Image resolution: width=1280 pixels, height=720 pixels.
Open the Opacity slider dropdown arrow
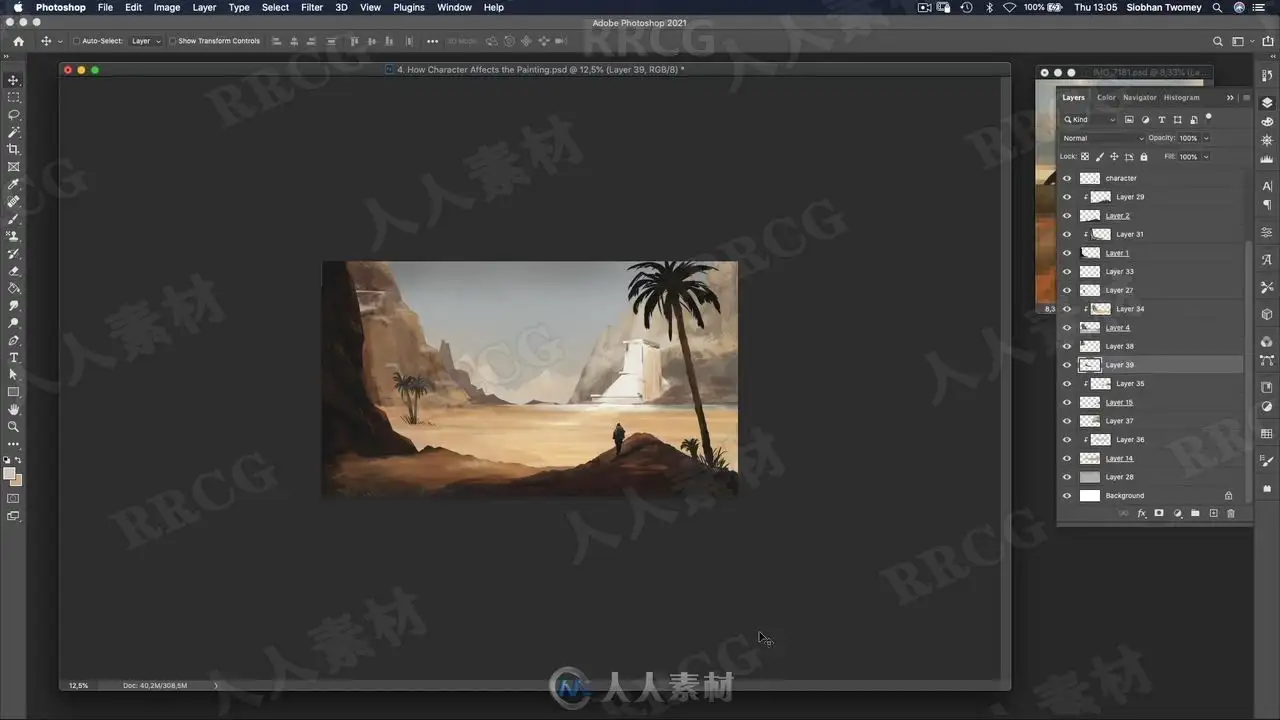point(1206,138)
